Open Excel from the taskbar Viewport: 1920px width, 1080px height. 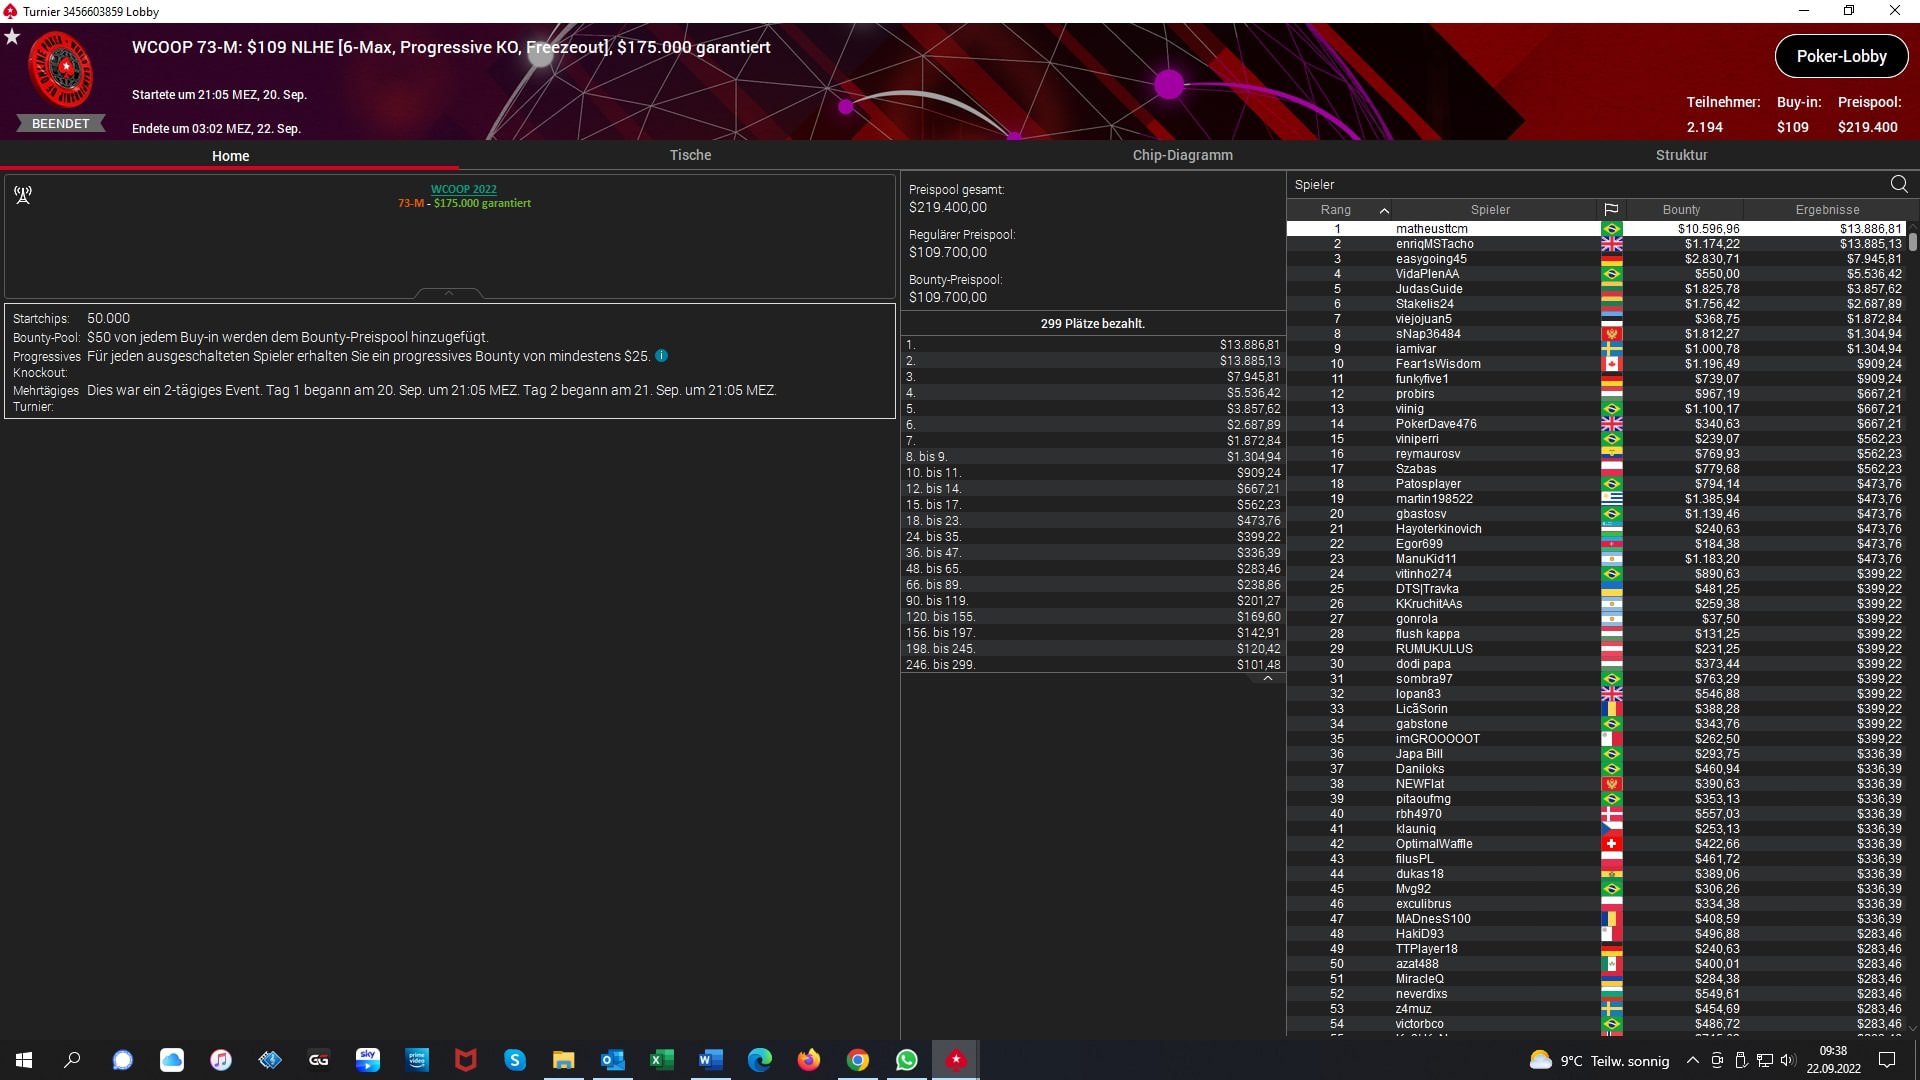[662, 1060]
